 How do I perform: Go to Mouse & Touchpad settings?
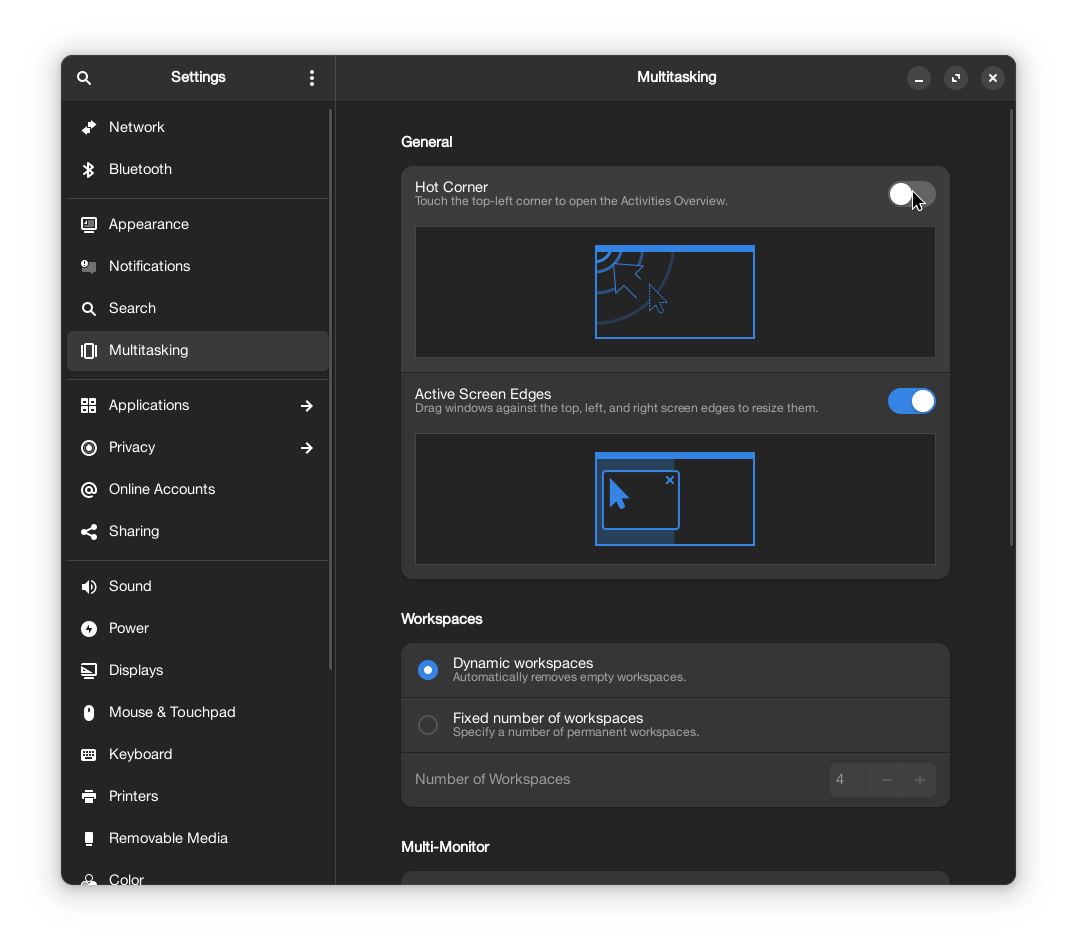[x=172, y=713]
